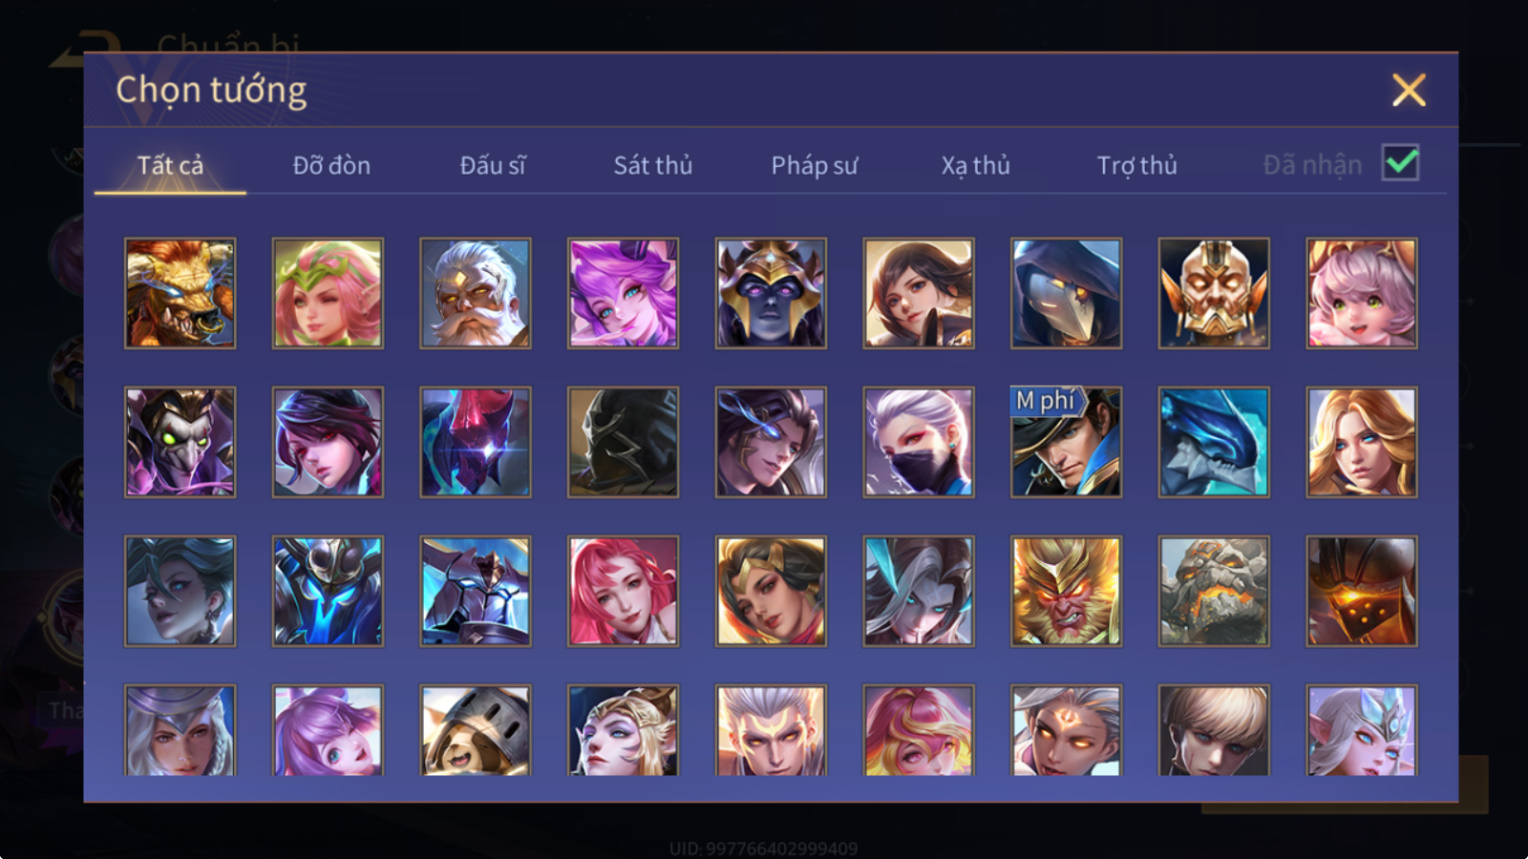The height and width of the screenshot is (859, 1528).
Task: Pick the stone golem hero portrait
Action: tap(1213, 591)
